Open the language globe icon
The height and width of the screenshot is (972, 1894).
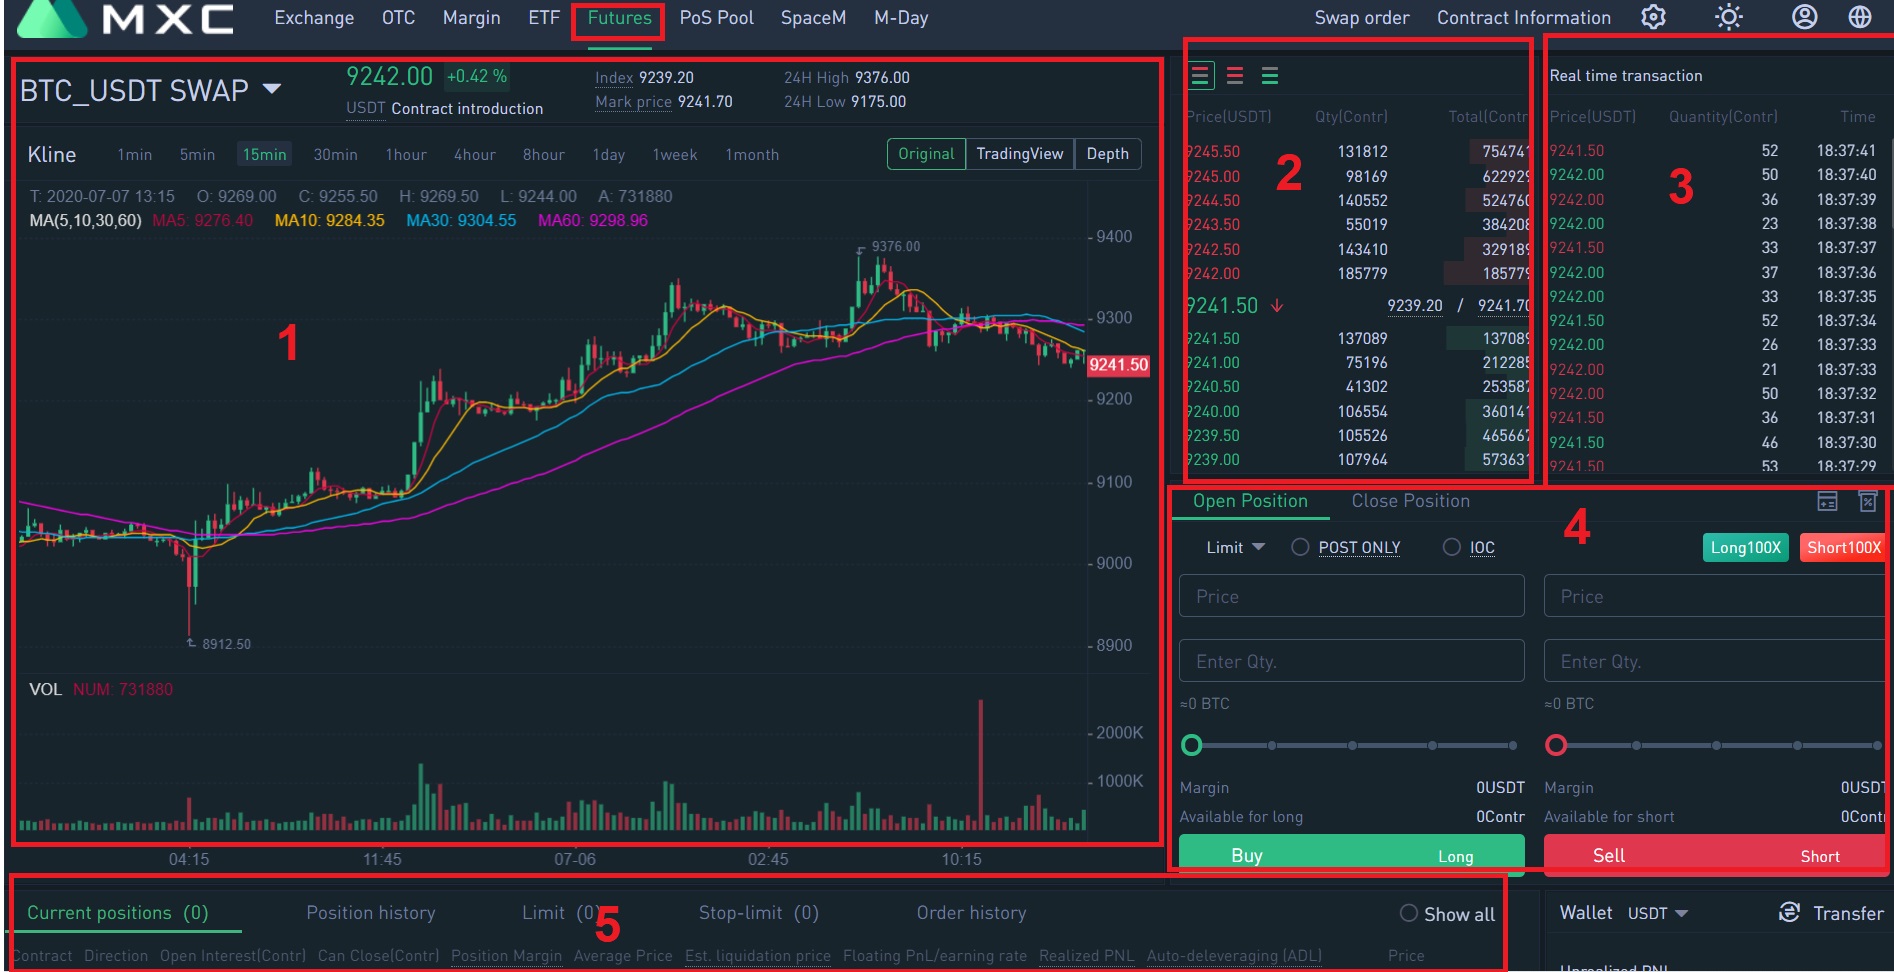(x=1859, y=17)
